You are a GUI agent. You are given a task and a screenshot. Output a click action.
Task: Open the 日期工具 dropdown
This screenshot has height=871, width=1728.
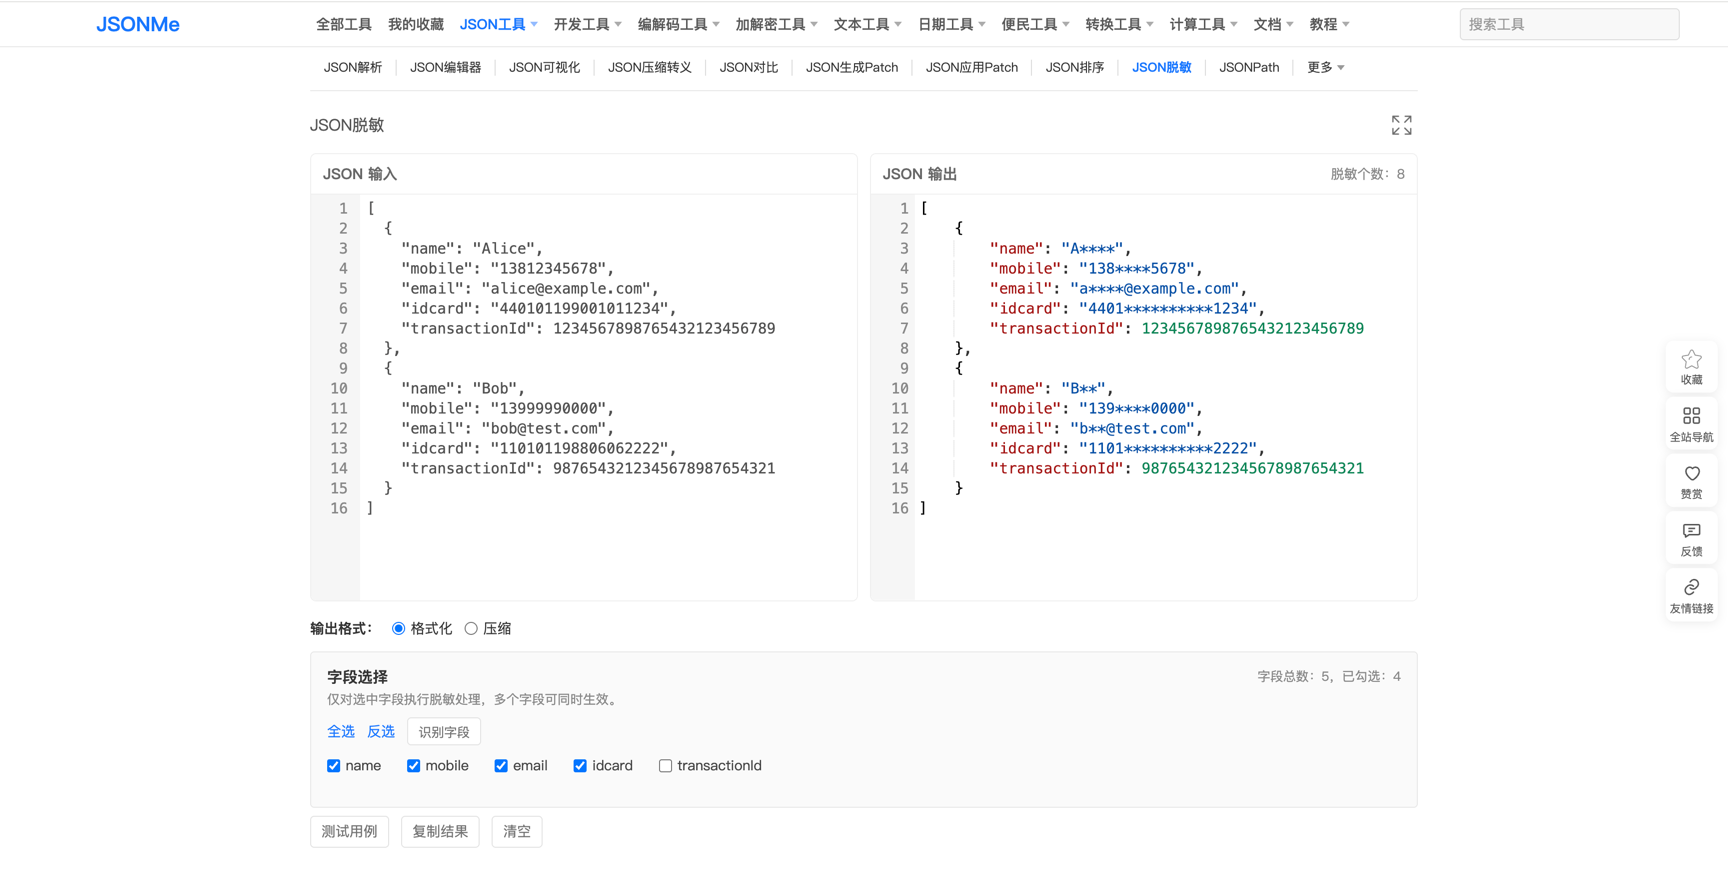(x=951, y=24)
